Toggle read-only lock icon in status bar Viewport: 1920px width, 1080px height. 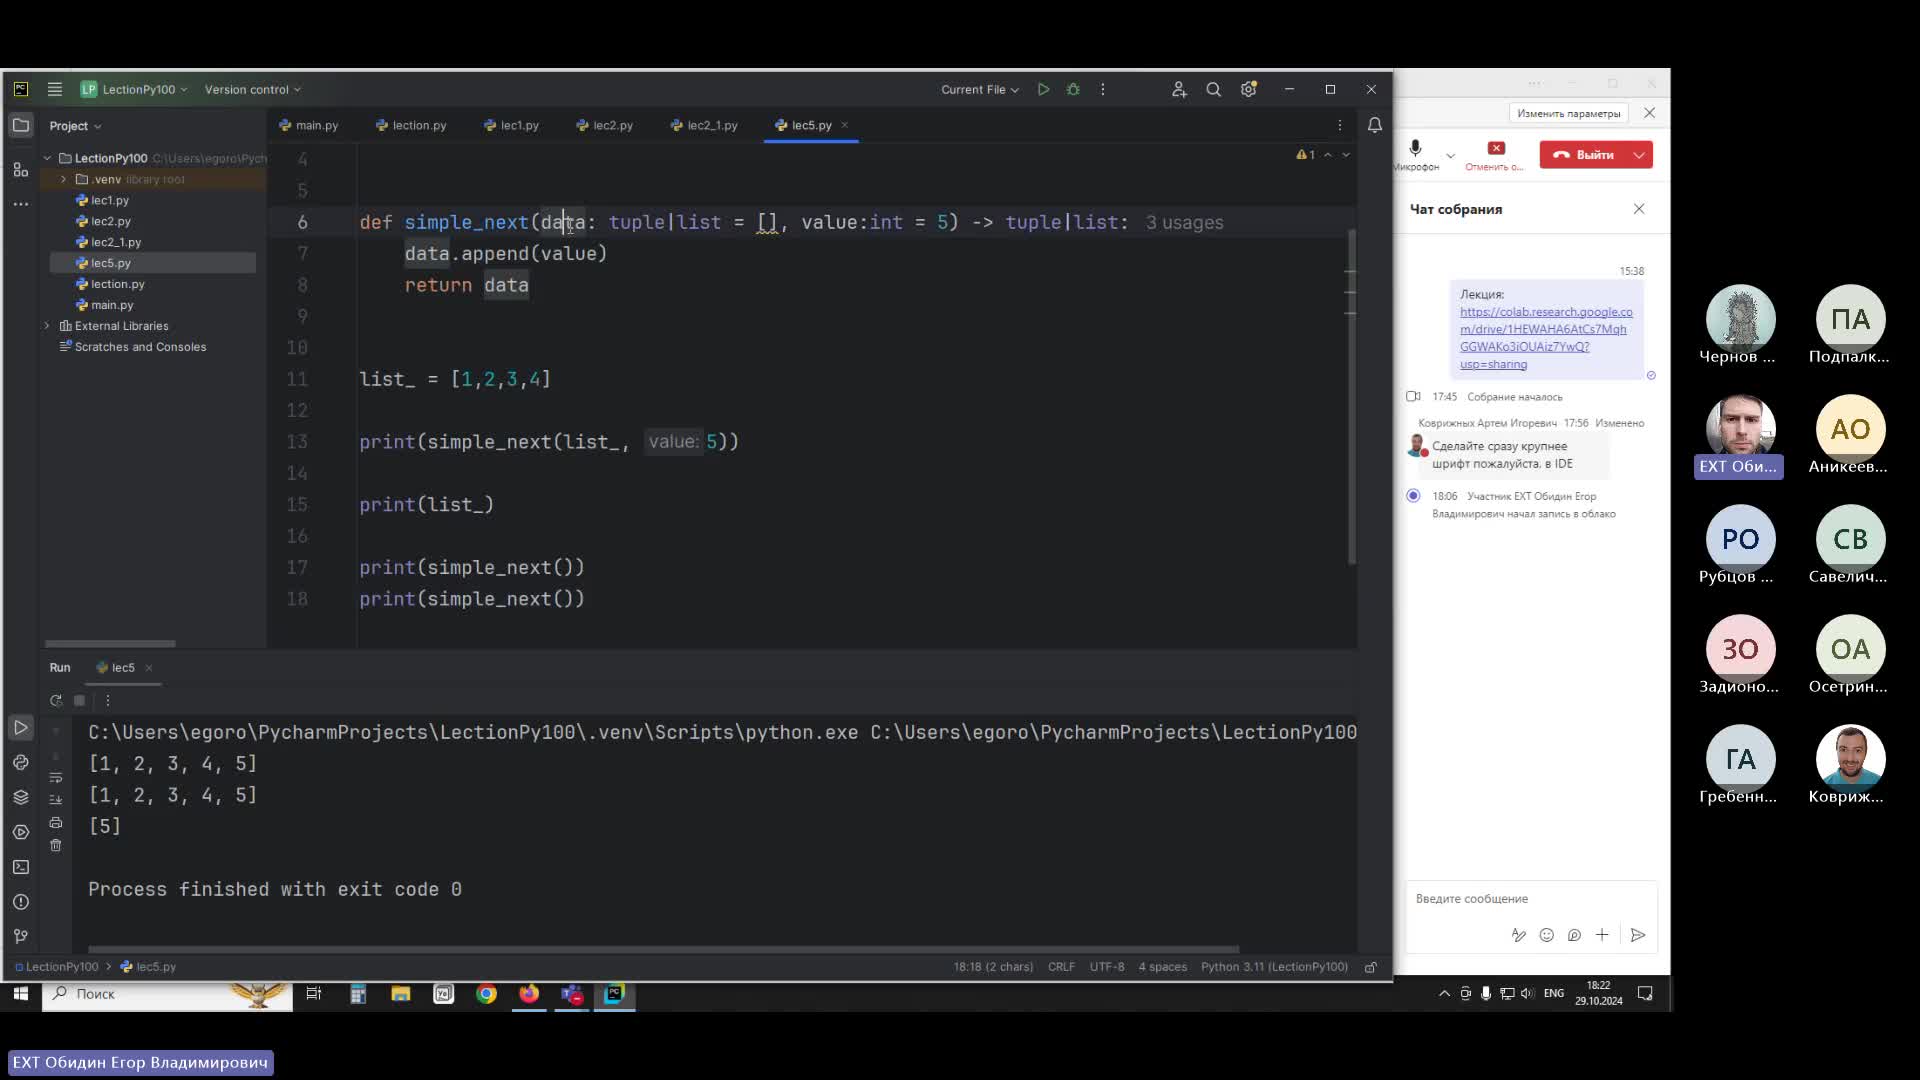coord(1371,967)
